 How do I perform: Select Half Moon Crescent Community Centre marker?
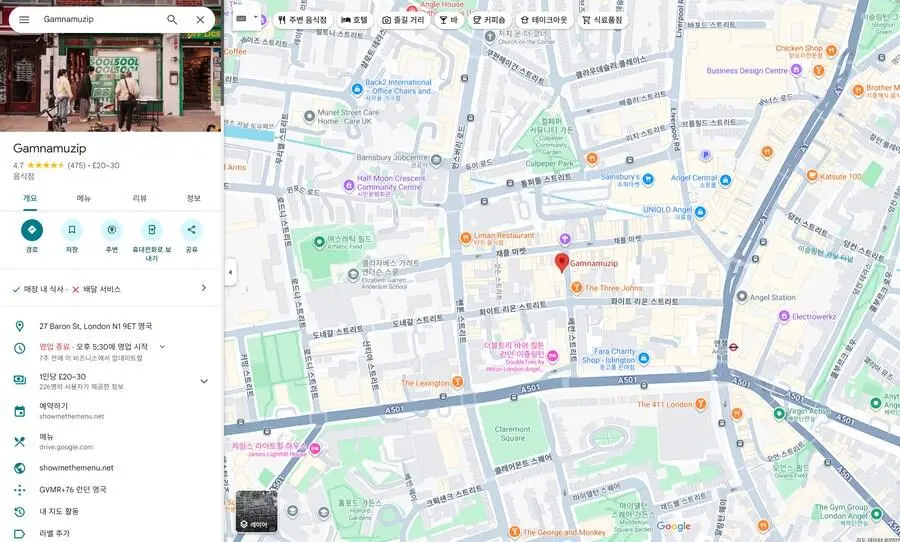pyautogui.click(x=348, y=185)
